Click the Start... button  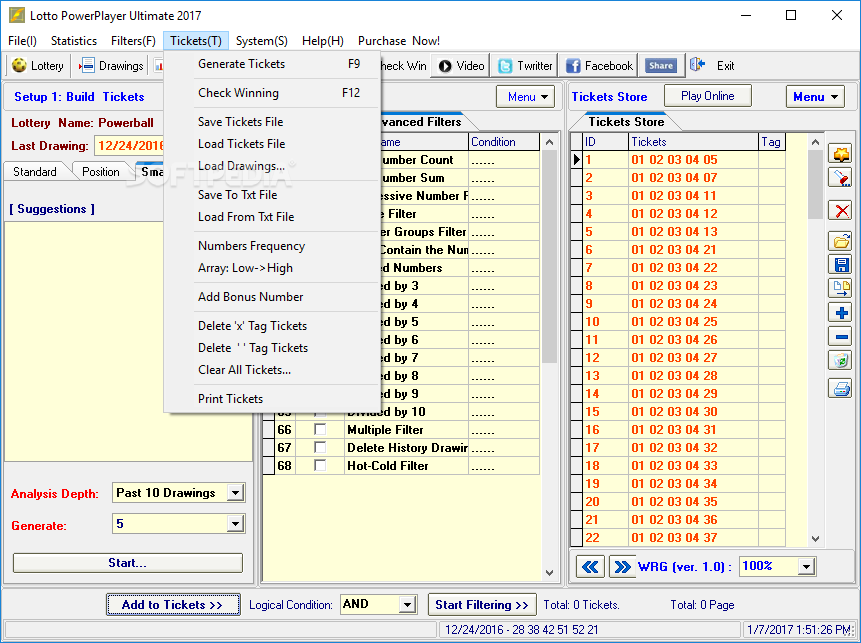coord(127,563)
